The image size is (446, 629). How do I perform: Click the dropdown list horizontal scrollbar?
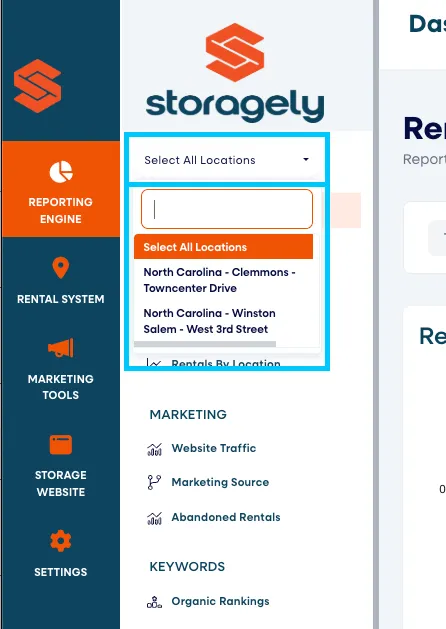[x=205, y=344]
